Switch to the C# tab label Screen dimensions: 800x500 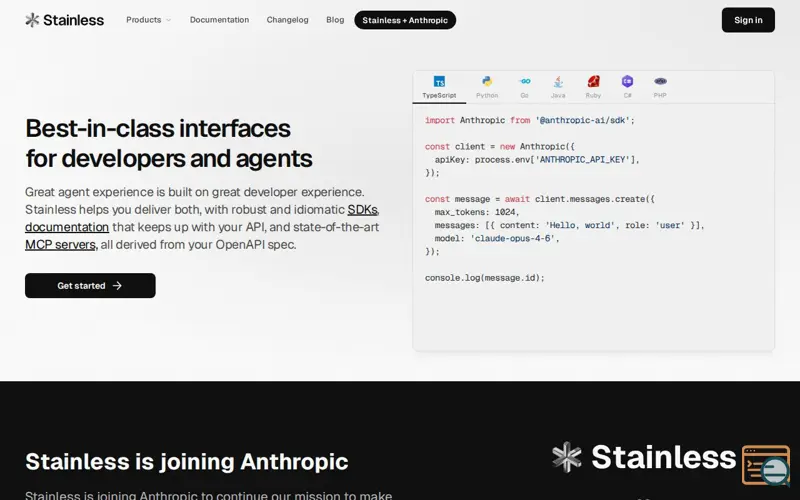click(x=627, y=95)
